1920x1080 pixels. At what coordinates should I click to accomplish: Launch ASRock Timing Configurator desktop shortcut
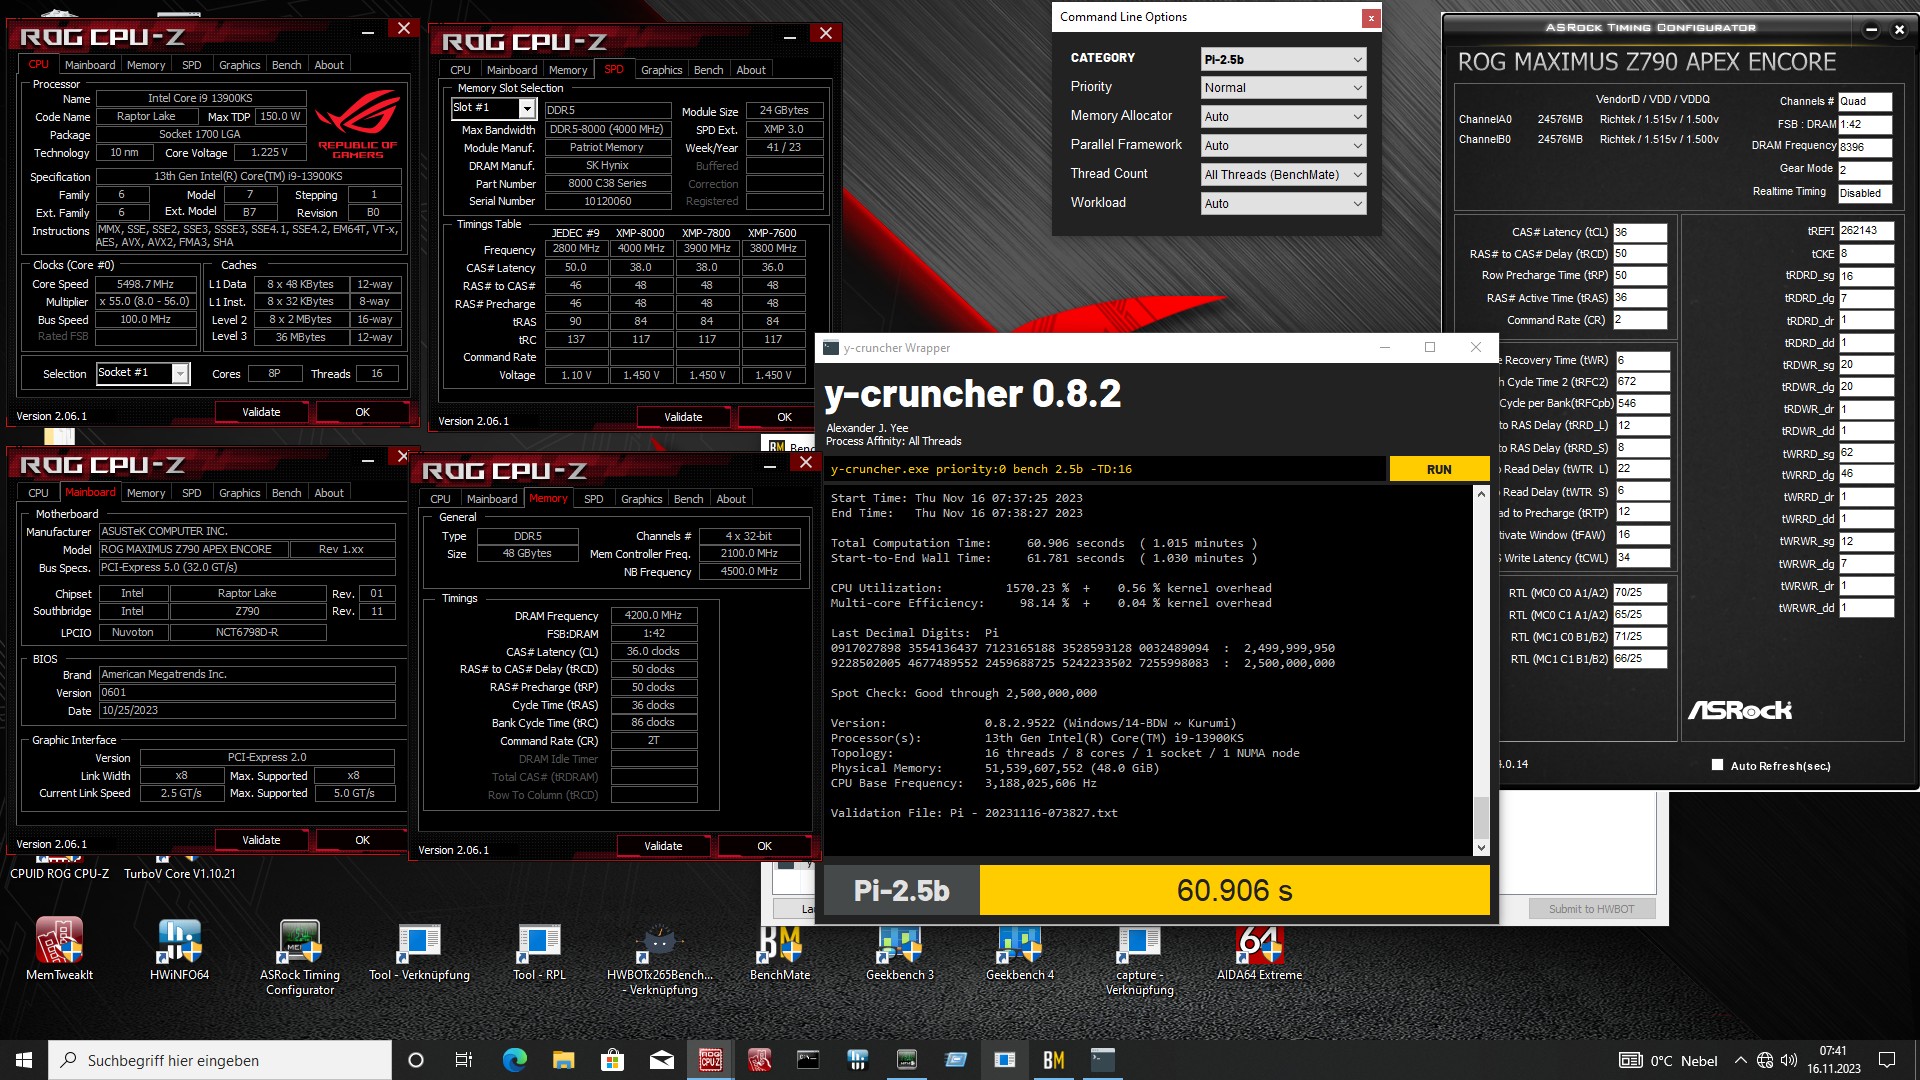tap(300, 956)
